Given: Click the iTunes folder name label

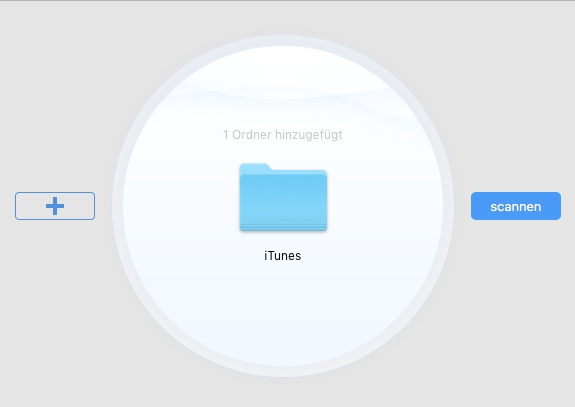Looking at the screenshot, I should [282, 256].
